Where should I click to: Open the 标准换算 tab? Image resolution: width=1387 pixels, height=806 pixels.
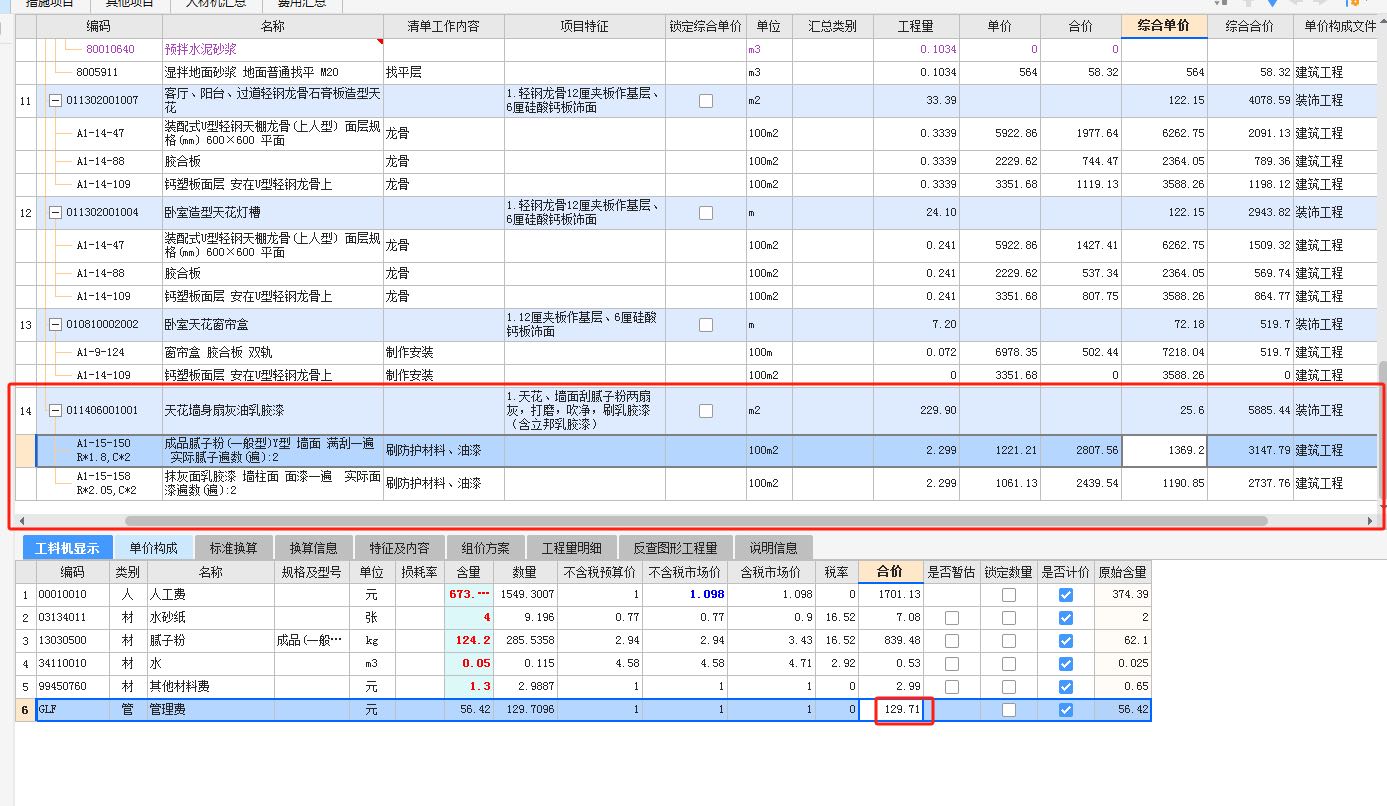[x=233, y=548]
